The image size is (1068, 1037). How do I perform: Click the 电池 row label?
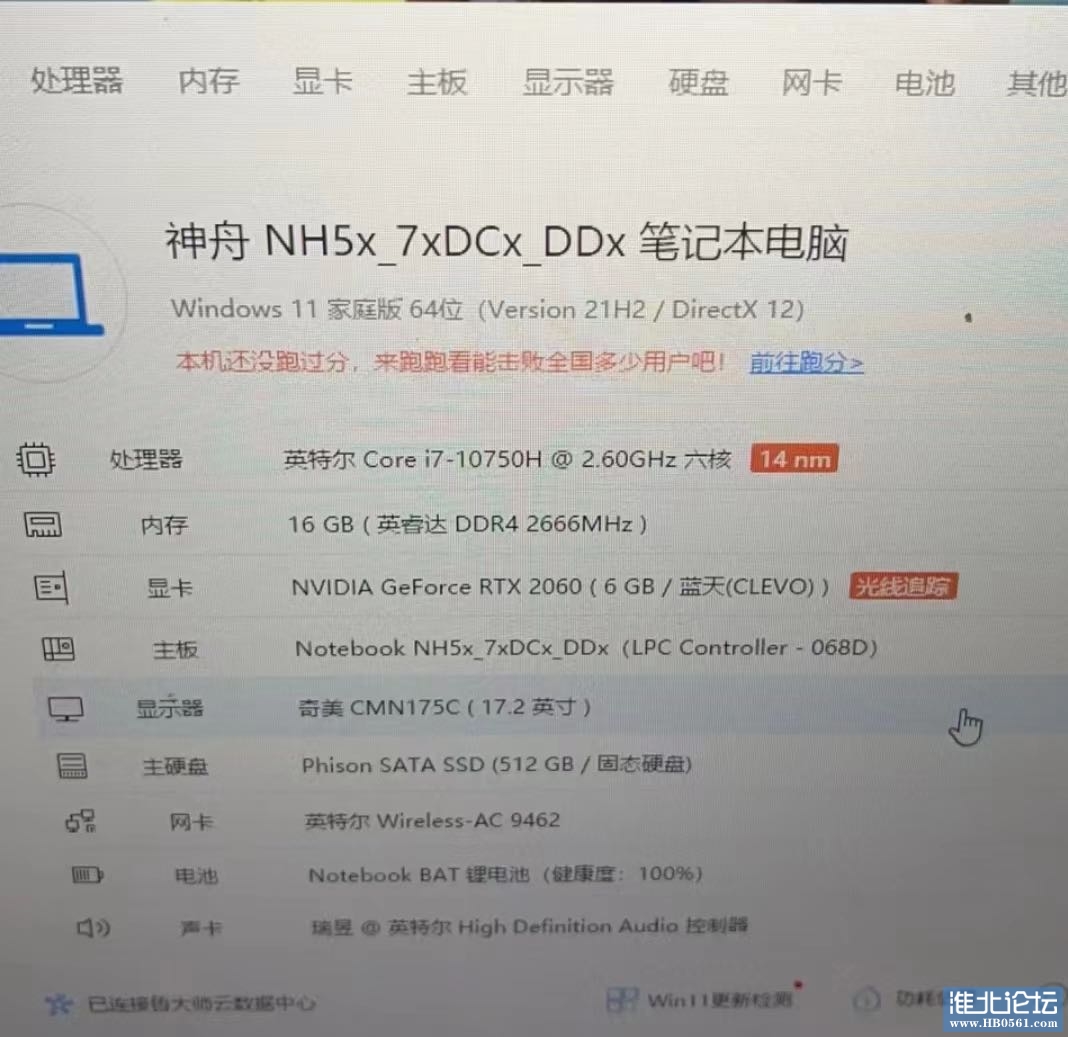(x=196, y=875)
